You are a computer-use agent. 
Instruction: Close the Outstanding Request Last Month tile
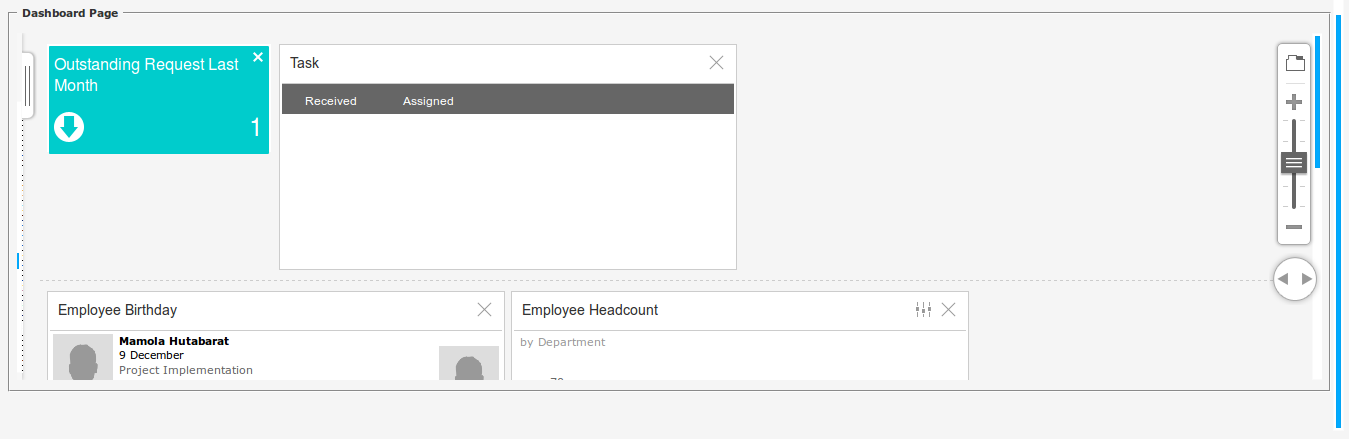coord(258,57)
